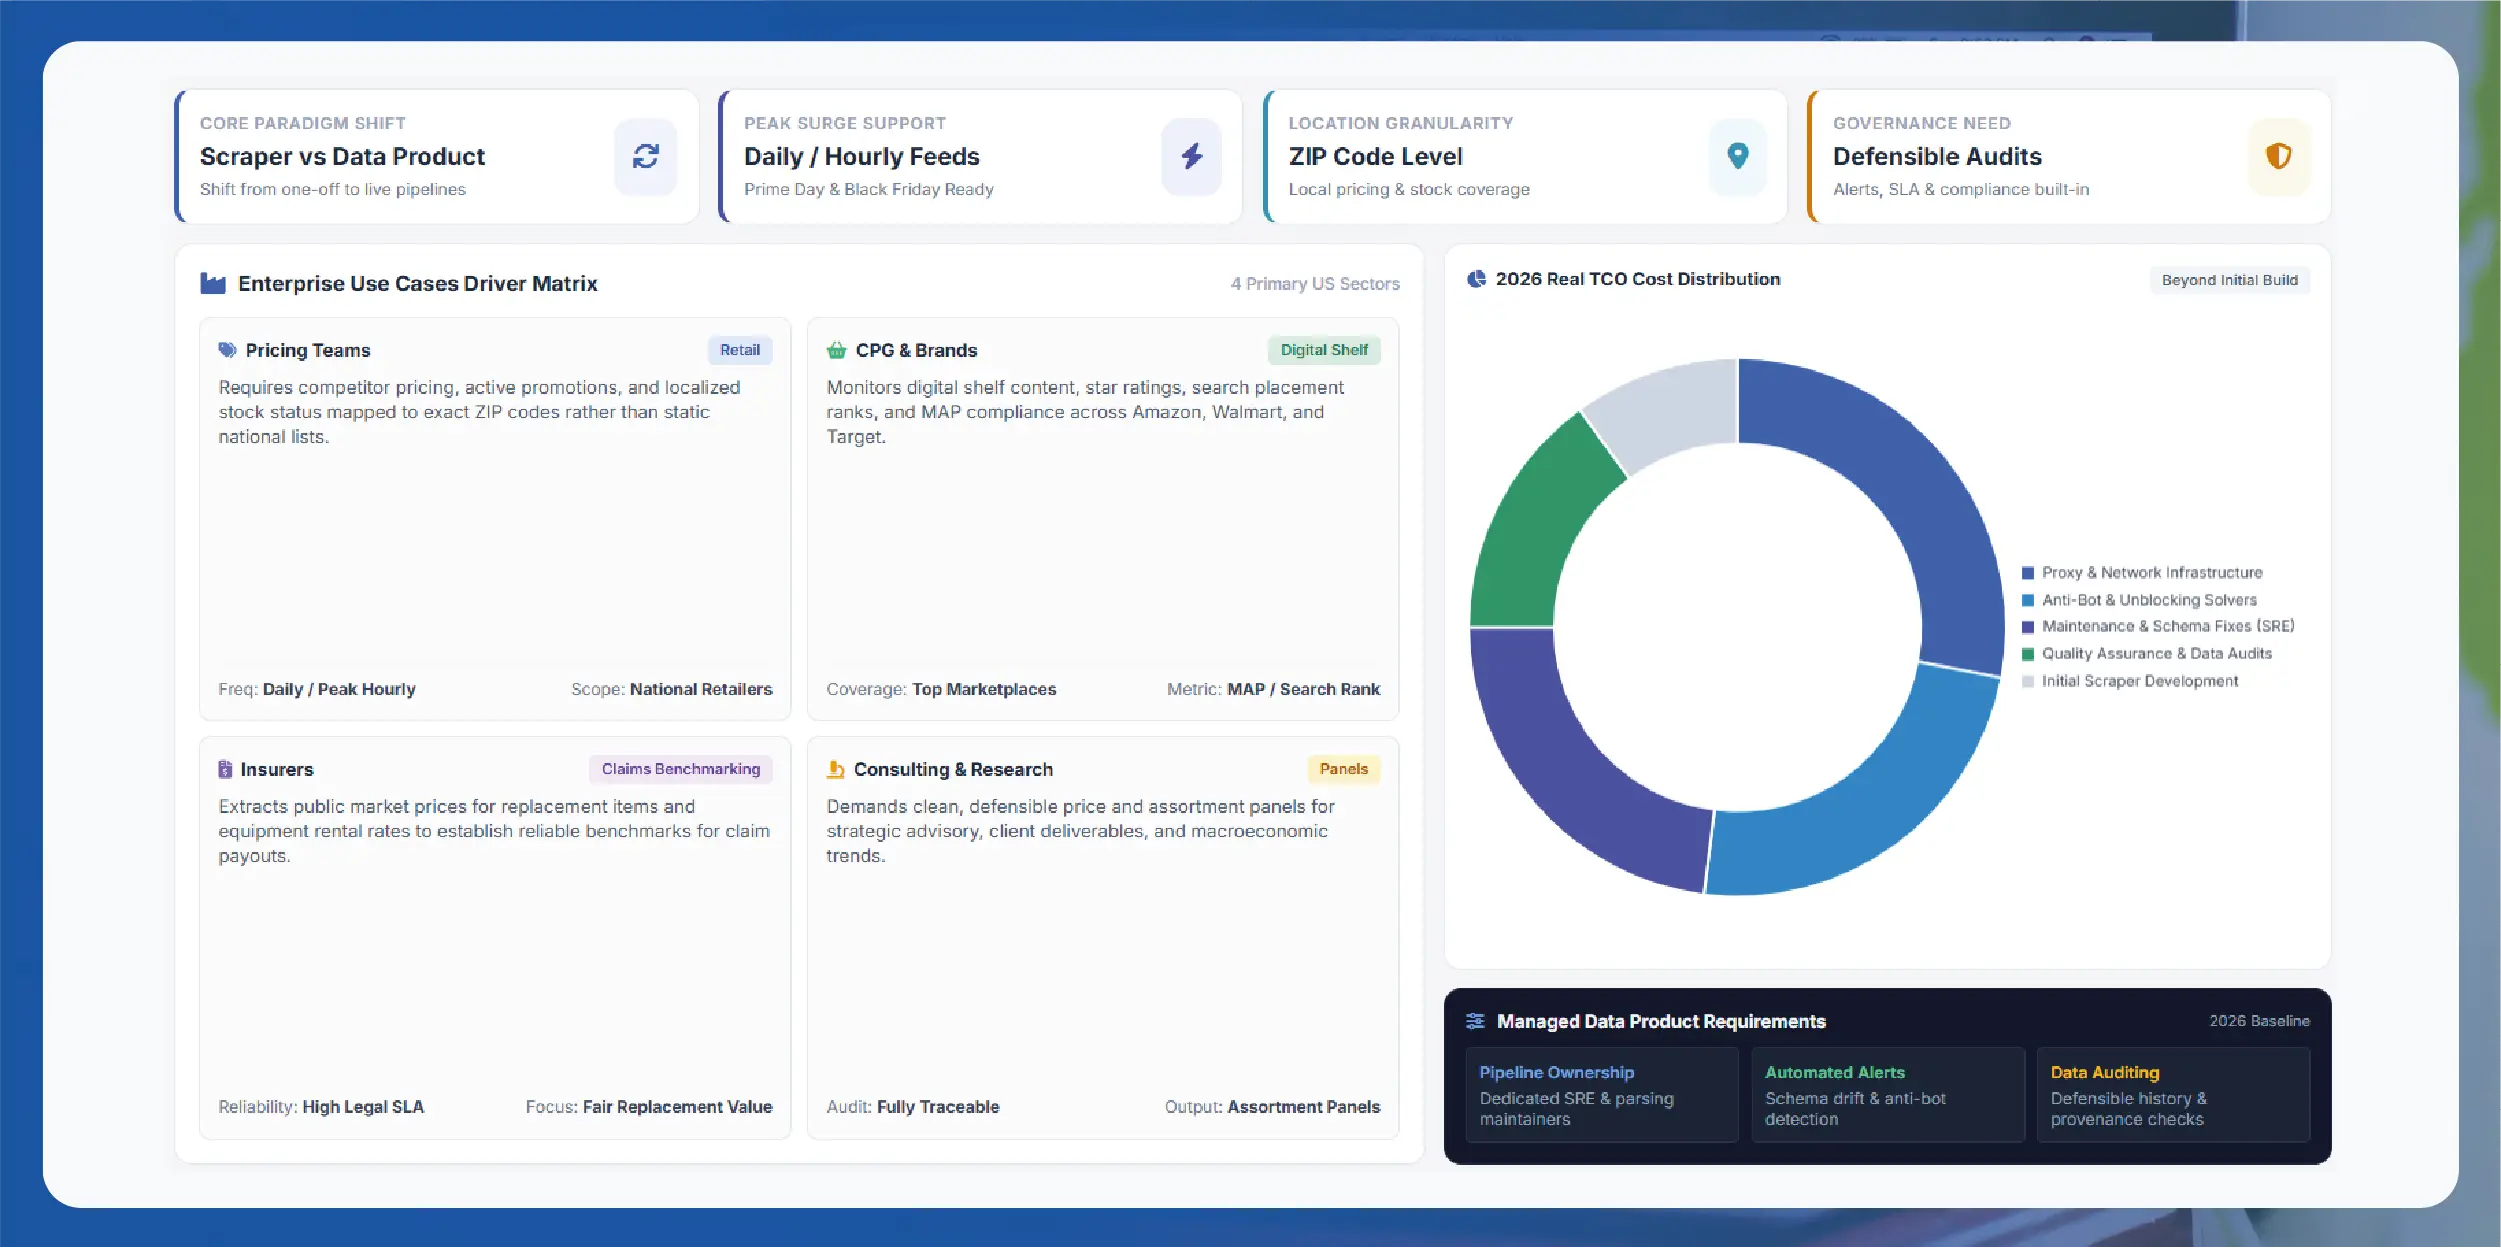Click the Claims Benchmarking tag on Insurers card
This screenshot has width=2501, height=1248.
coord(681,769)
